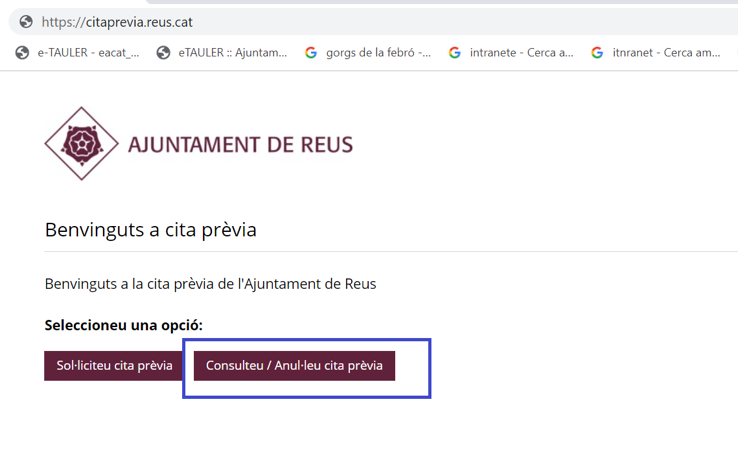
Task: Click Google icon beside gorgs de la febró
Action: point(311,53)
